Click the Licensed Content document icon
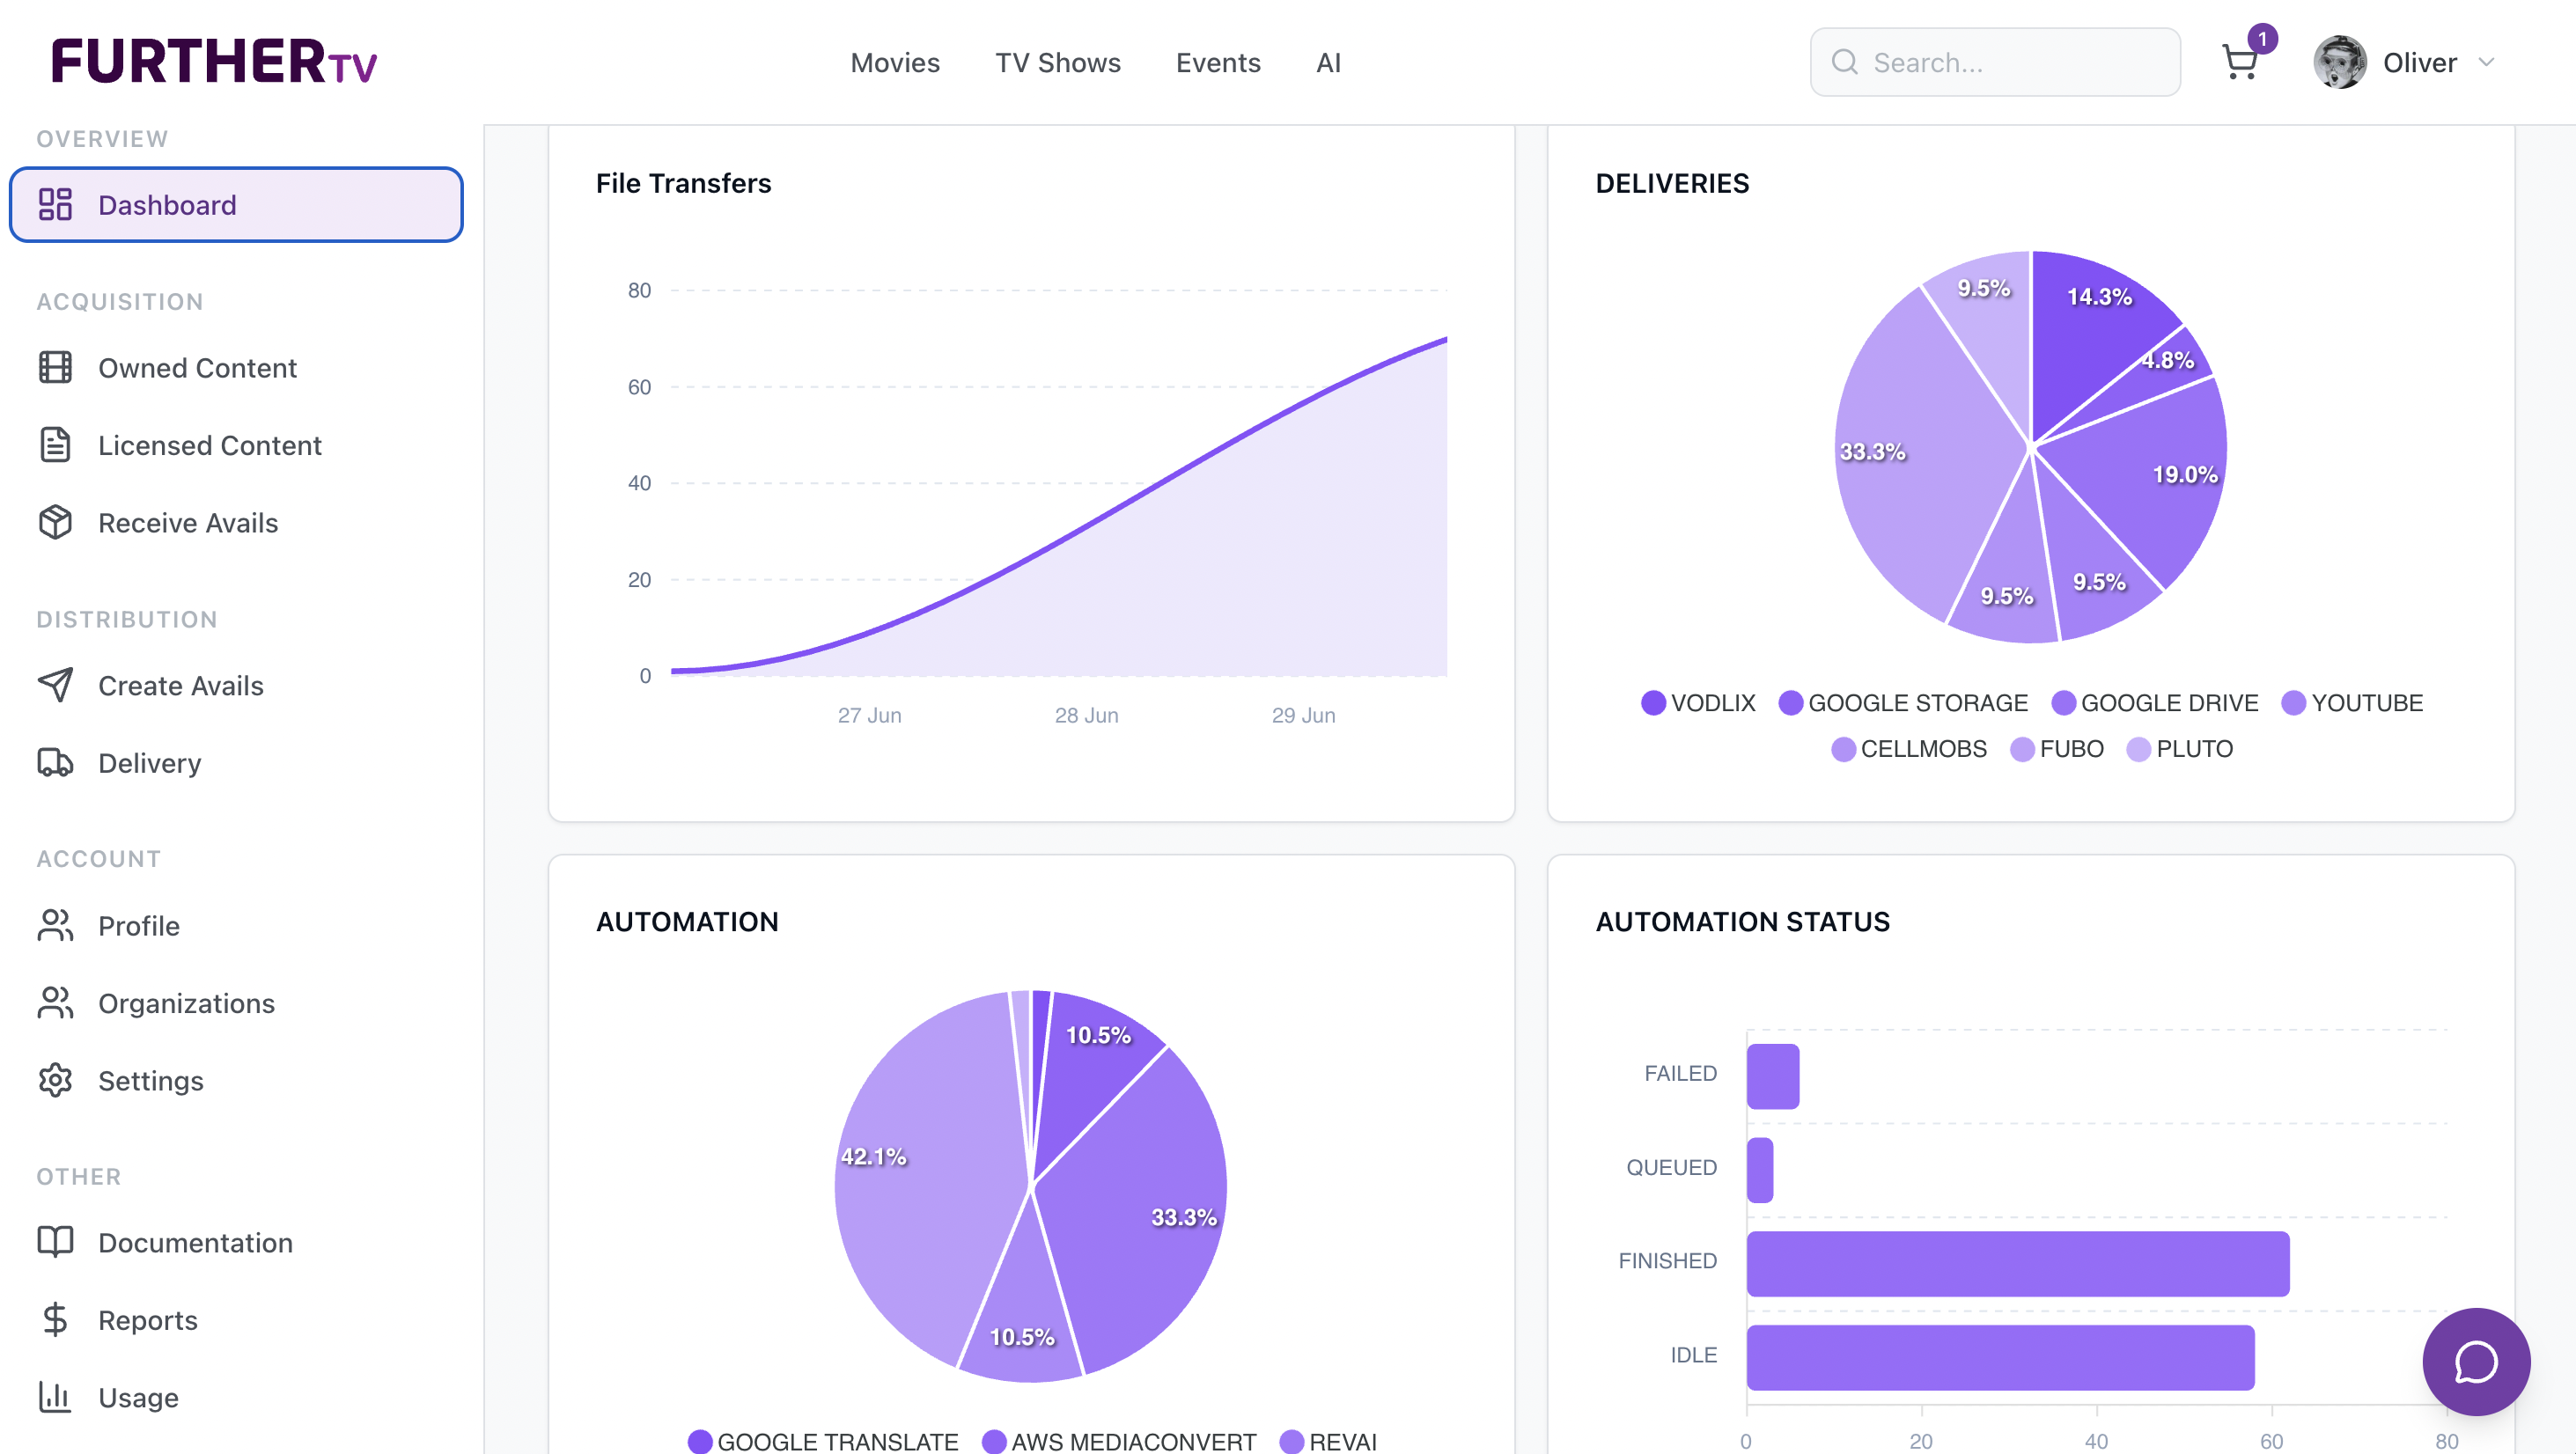This screenshot has width=2576, height=1454. [x=55, y=445]
